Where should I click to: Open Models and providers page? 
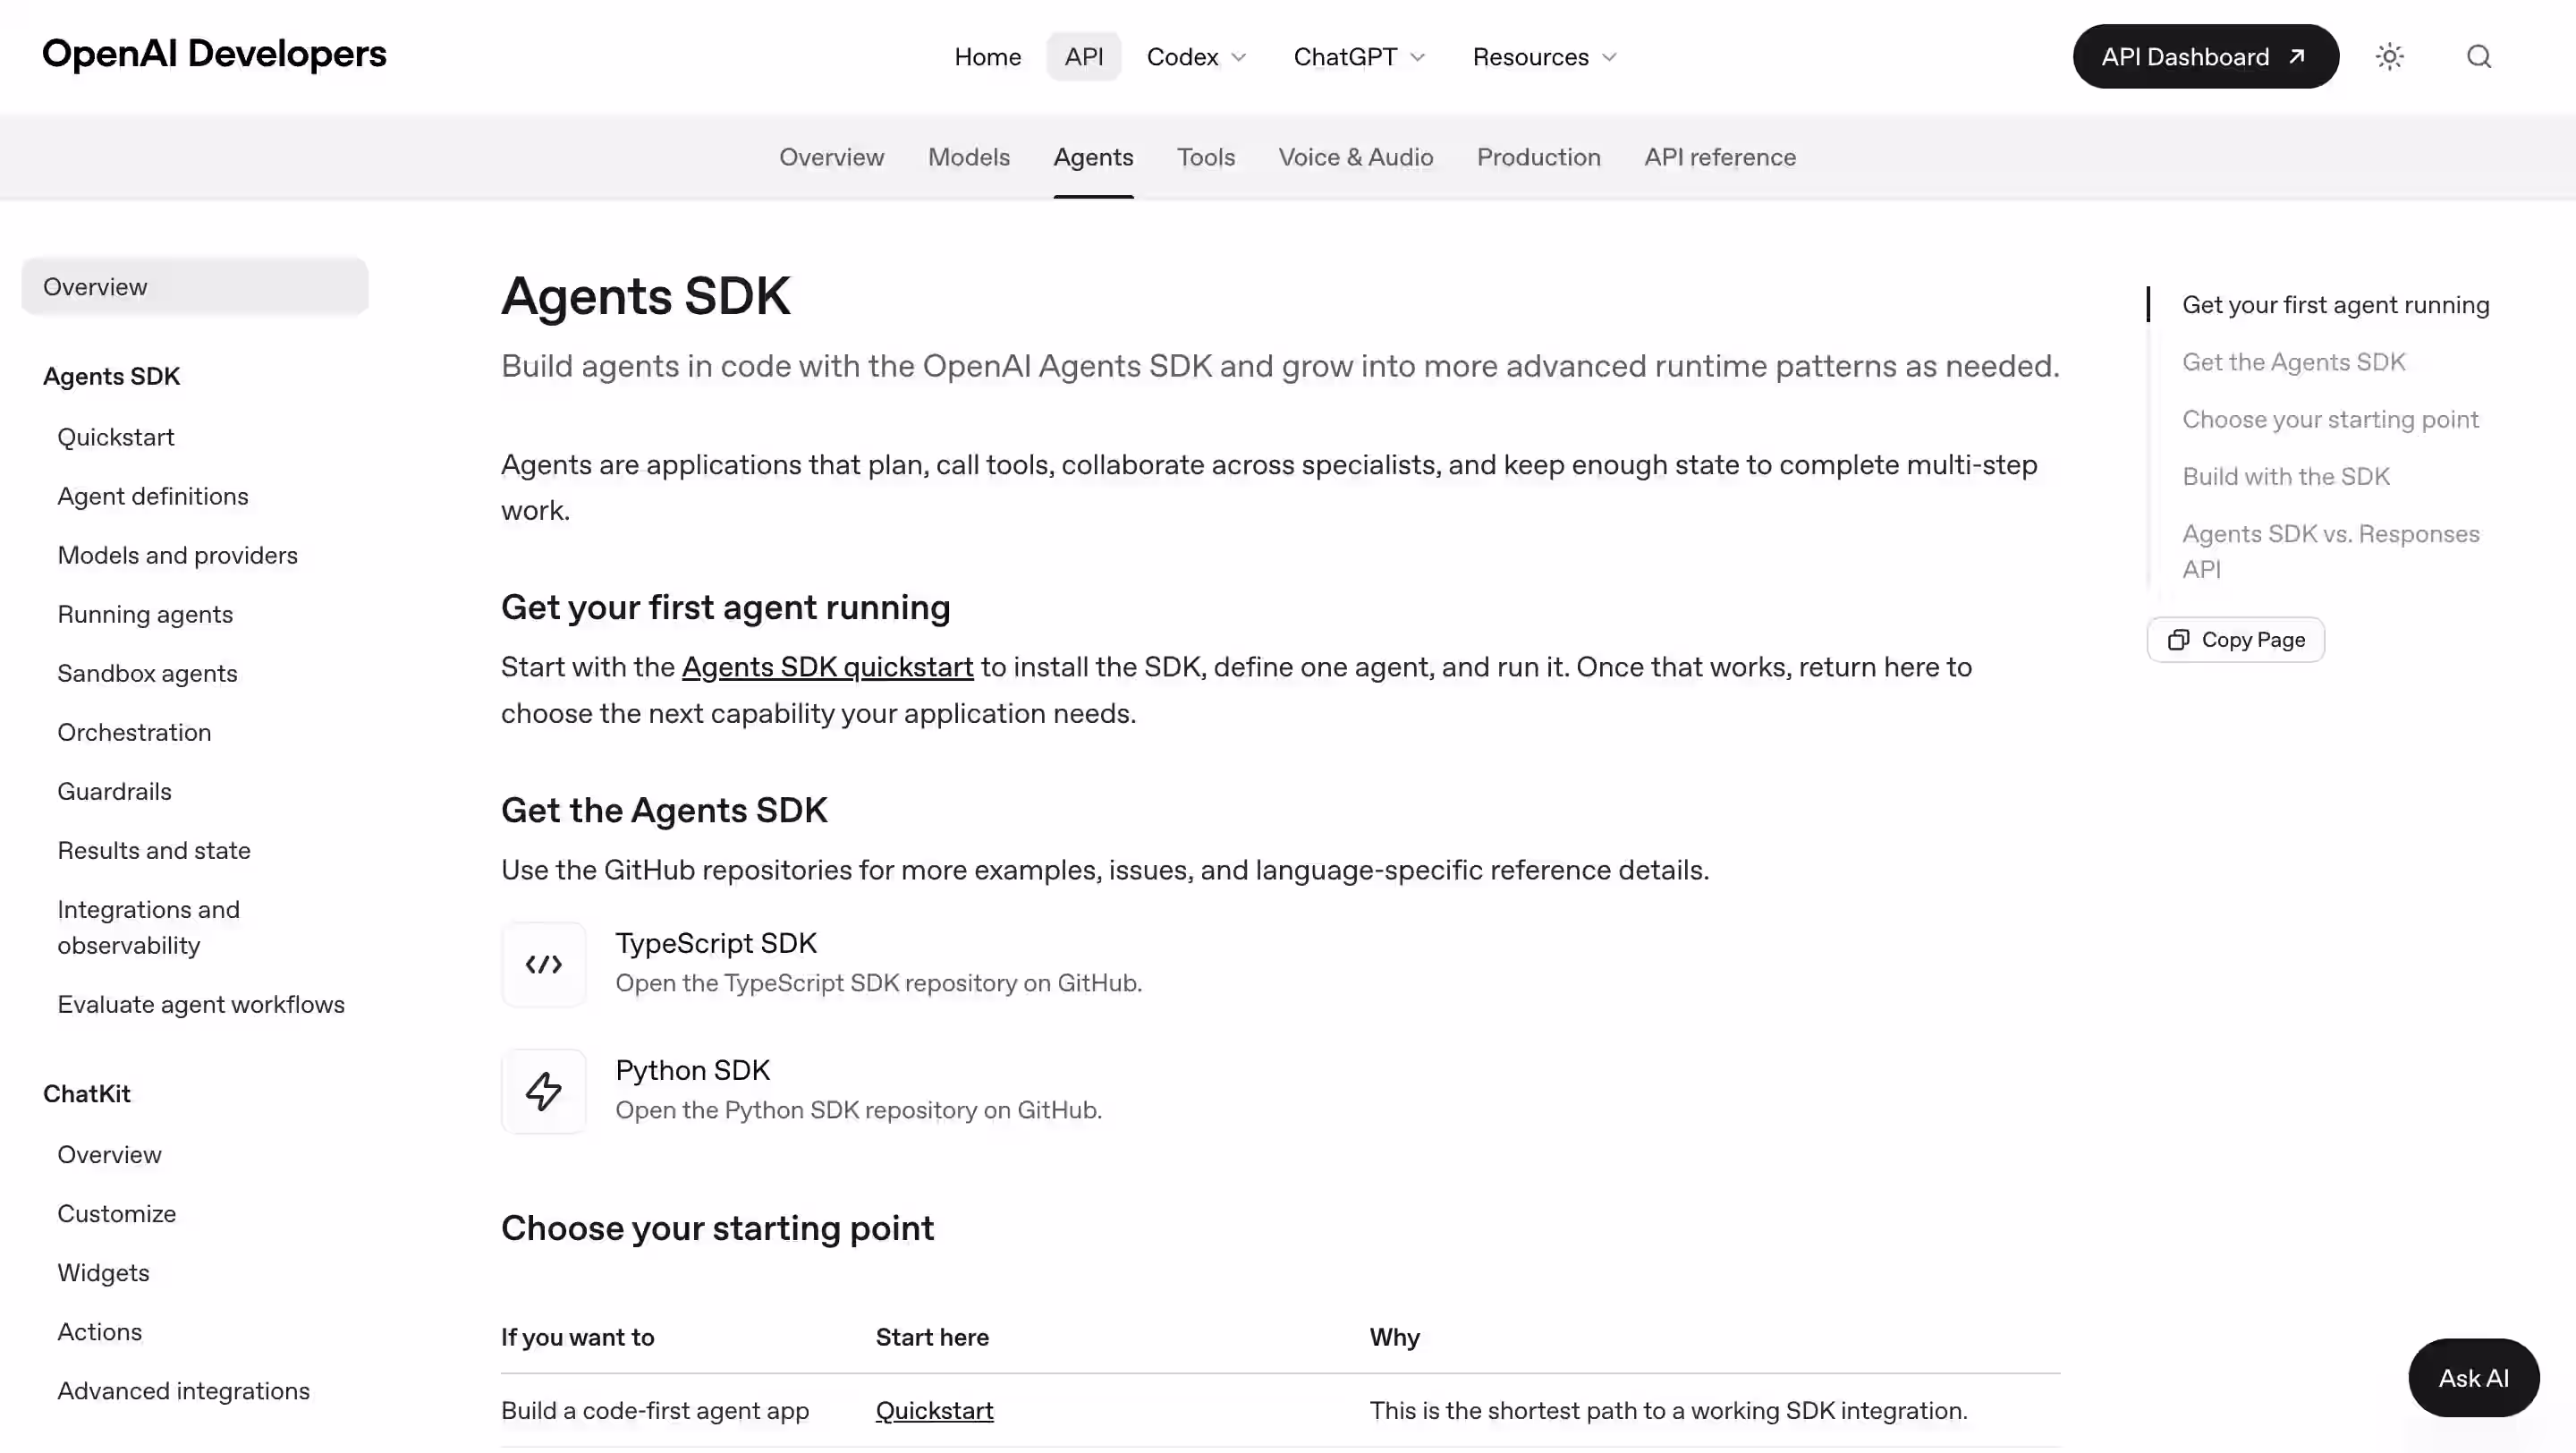(177, 555)
